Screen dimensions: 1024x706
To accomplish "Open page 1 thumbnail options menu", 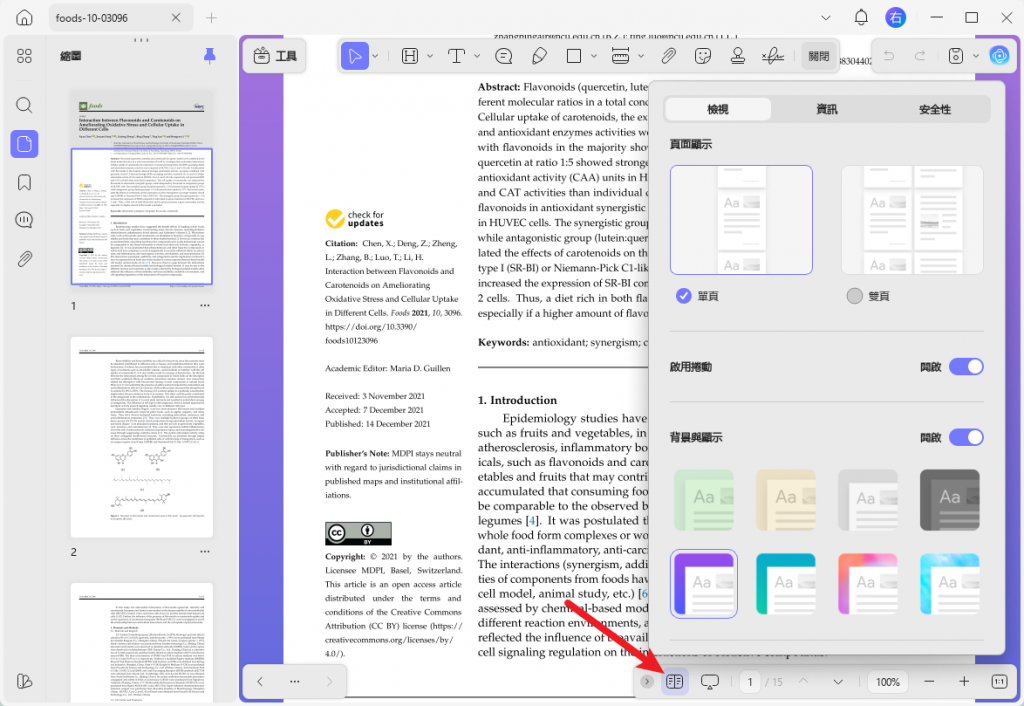I will pos(205,306).
